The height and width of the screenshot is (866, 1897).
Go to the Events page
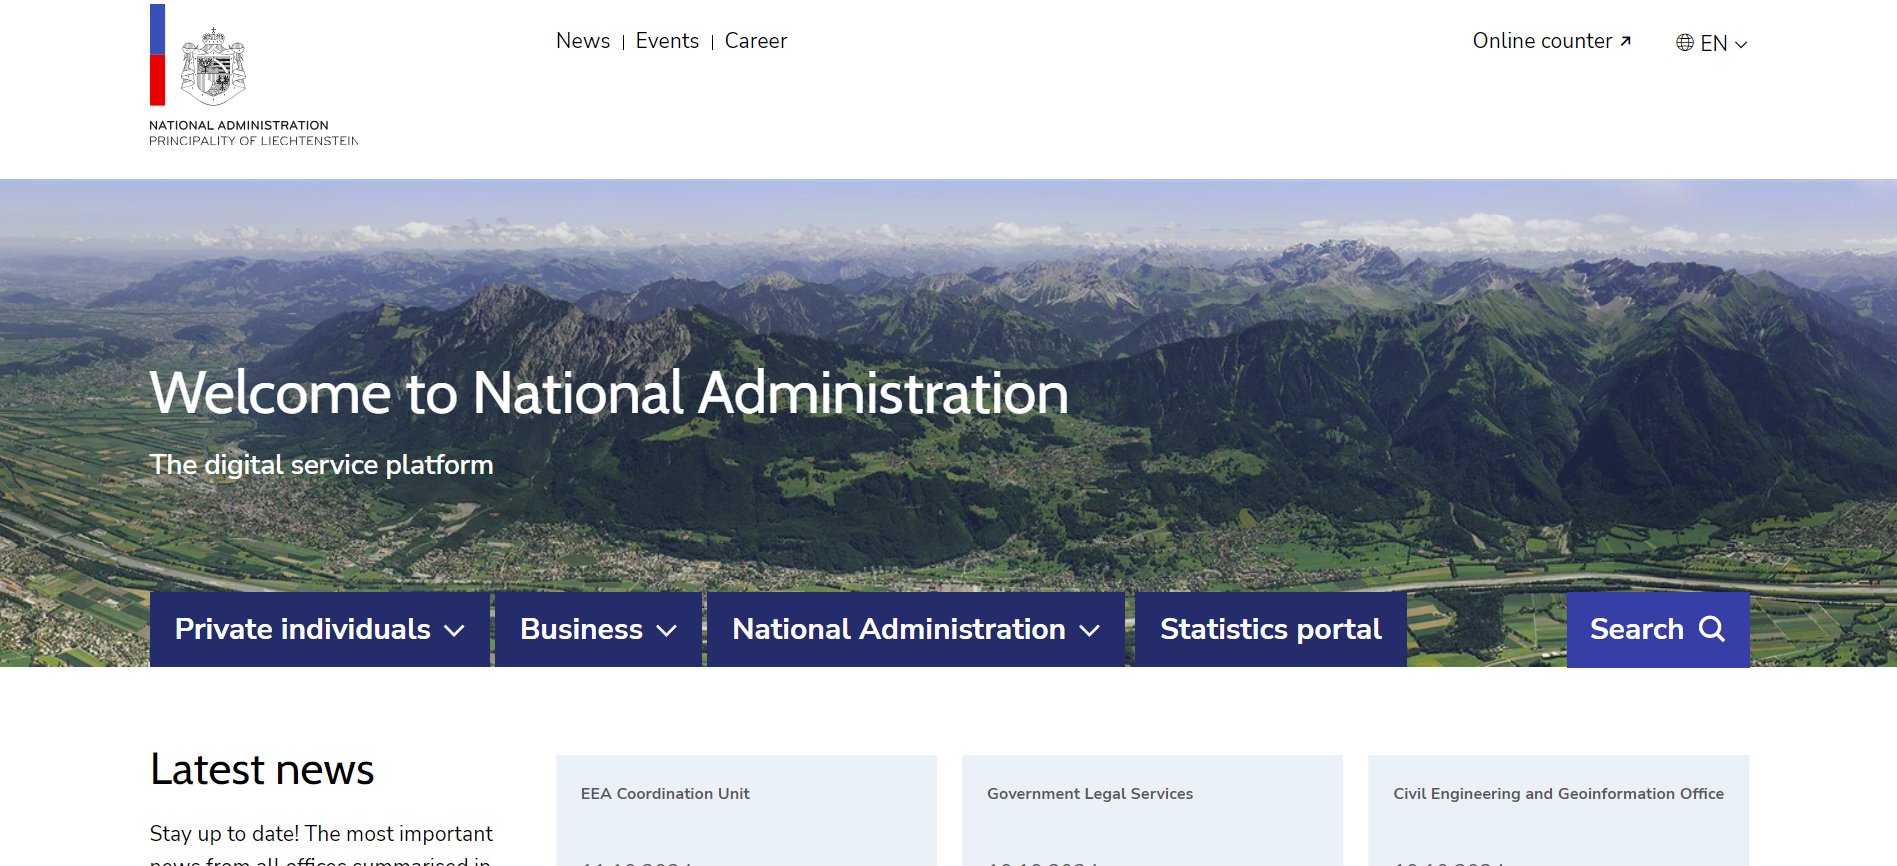(x=667, y=41)
